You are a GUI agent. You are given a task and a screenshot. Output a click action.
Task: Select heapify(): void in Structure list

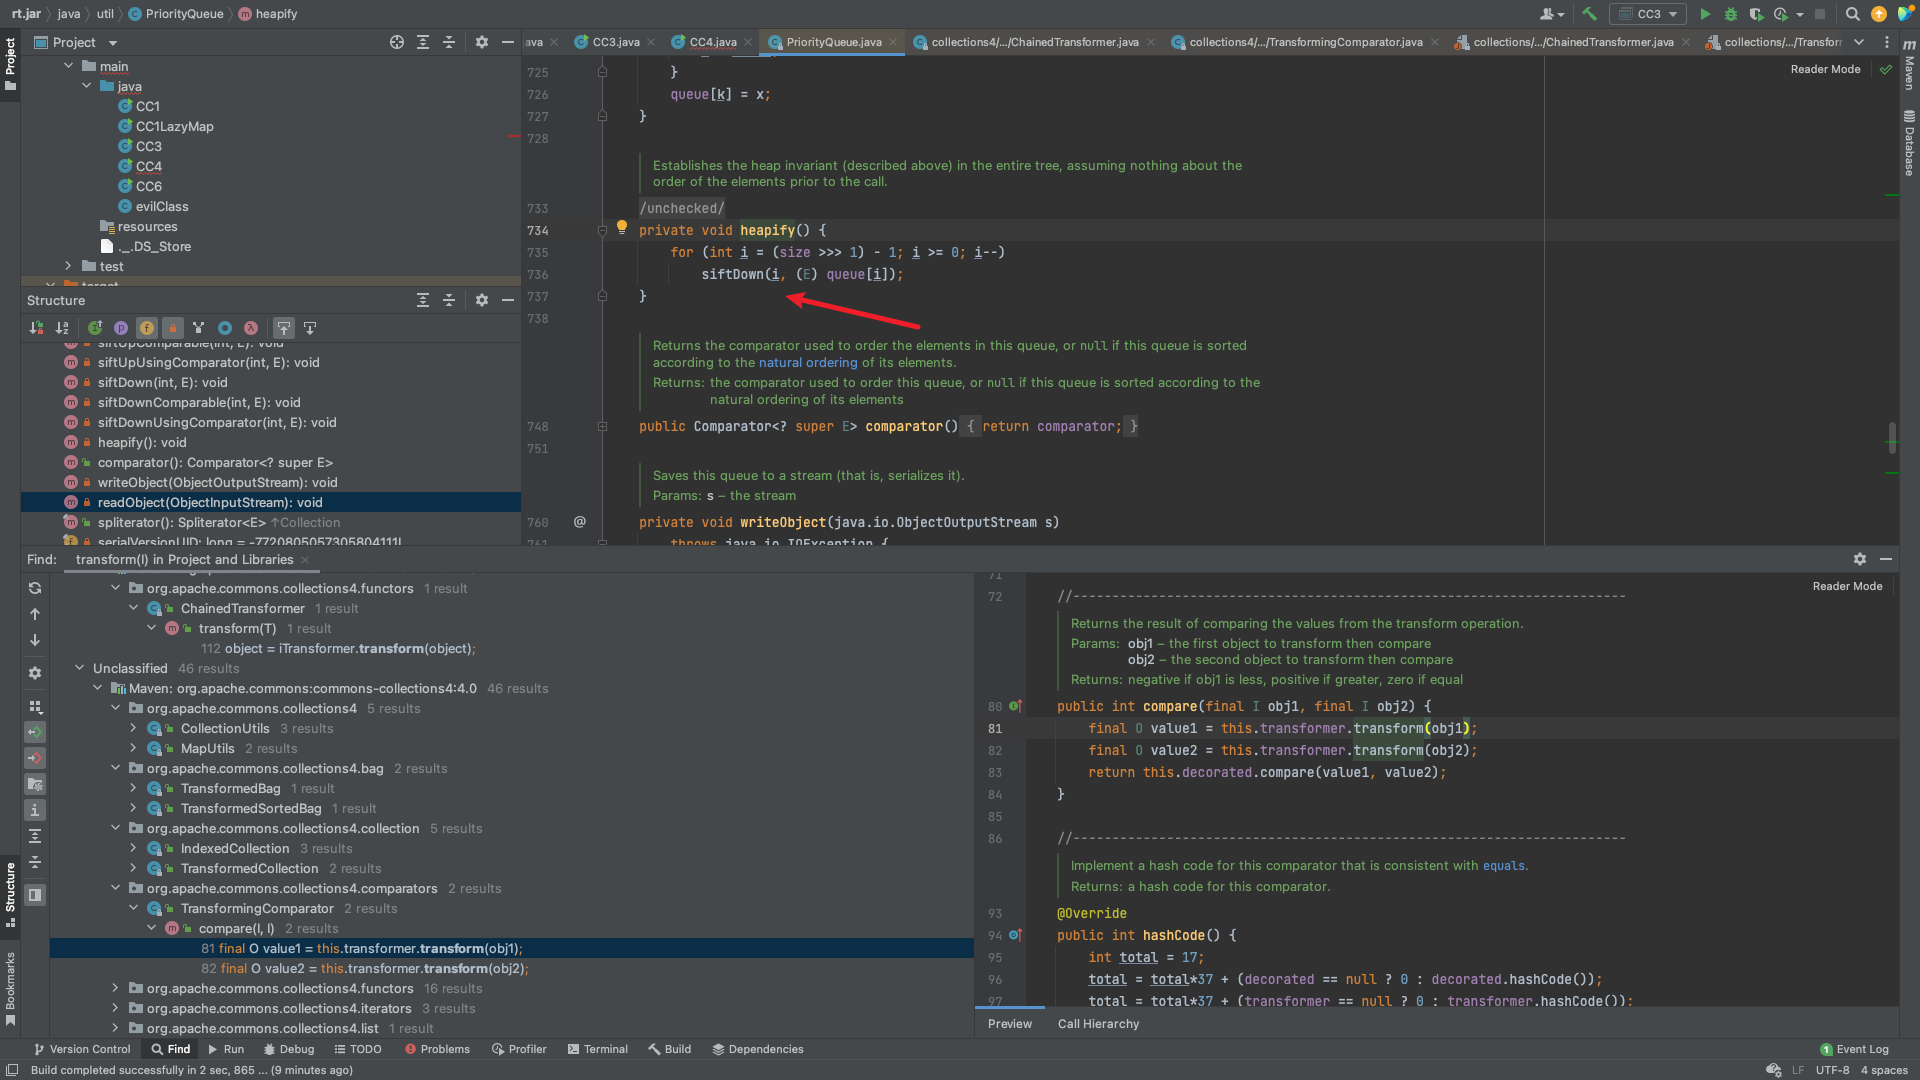(x=142, y=442)
